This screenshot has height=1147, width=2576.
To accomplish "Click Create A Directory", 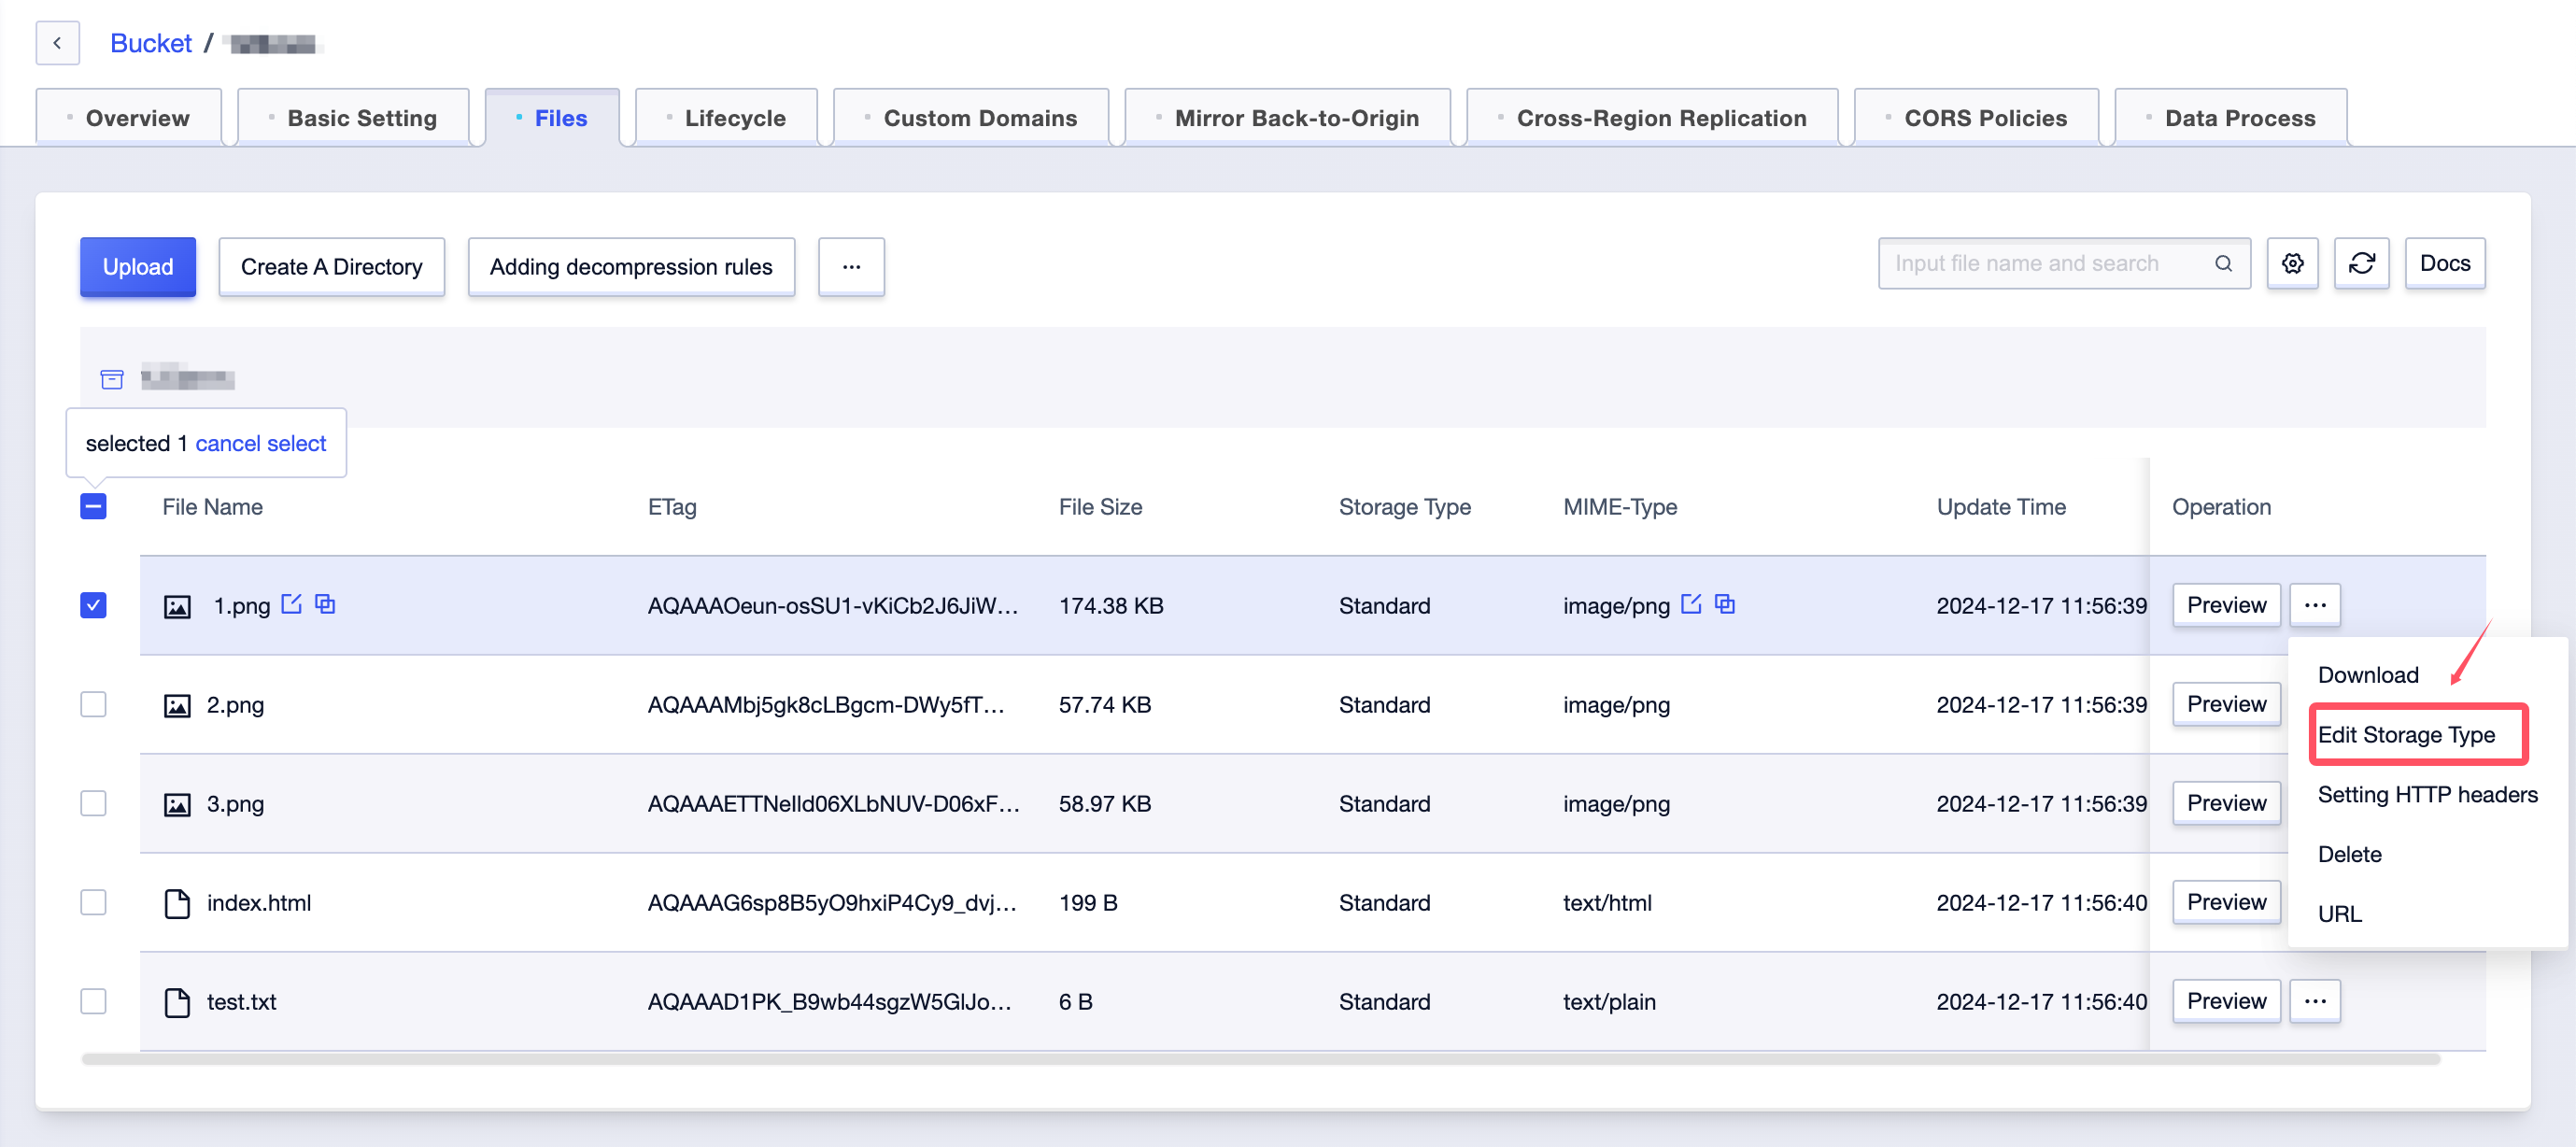I will (332, 266).
